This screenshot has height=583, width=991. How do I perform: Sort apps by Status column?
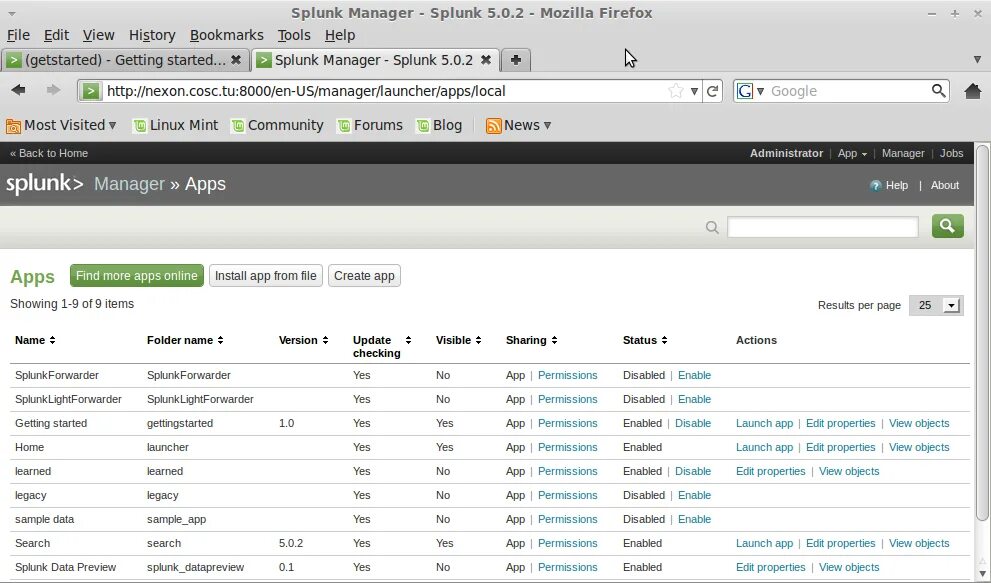coord(645,340)
